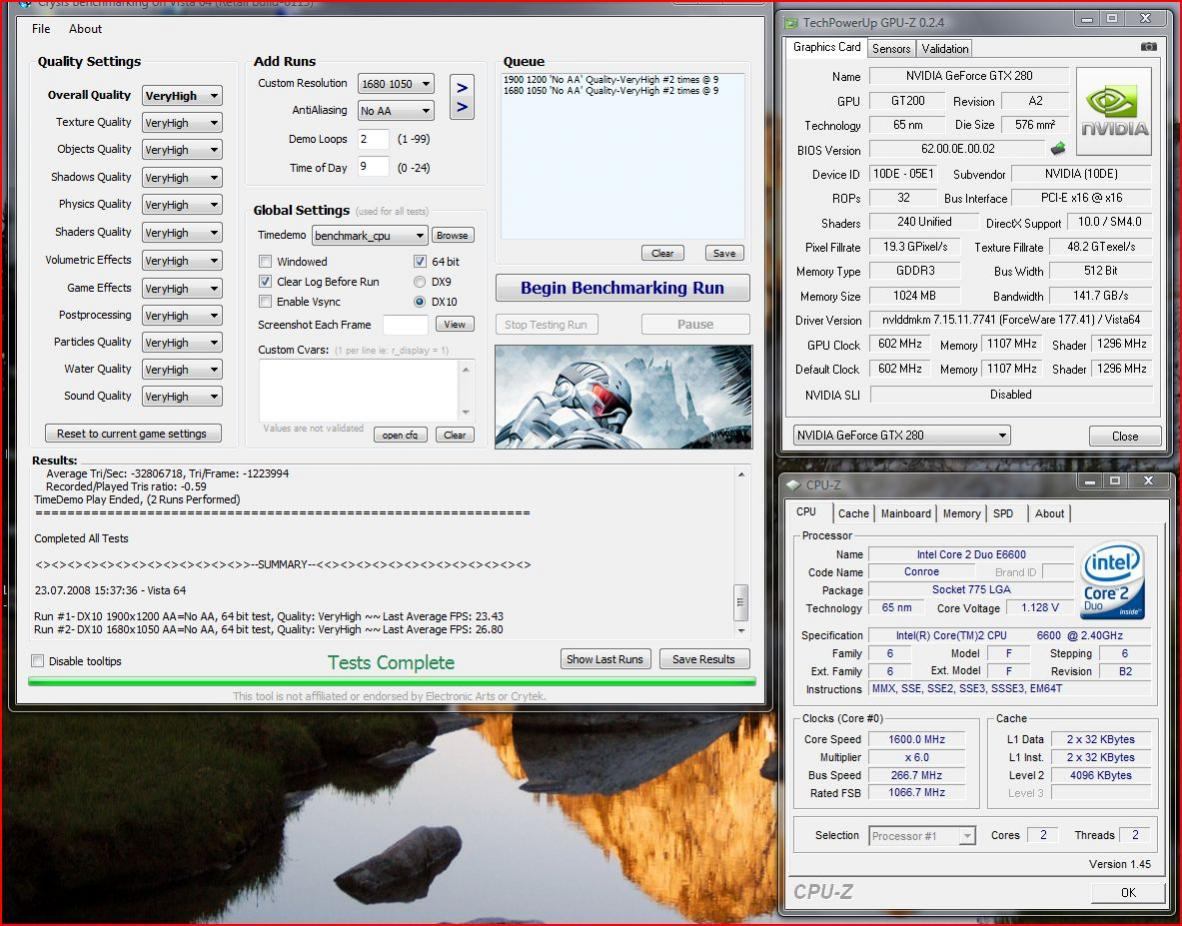The height and width of the screenshot is (926, 1182).
Task: Open the About tab in CPU-Z
Action: (x=1049, y=514)
